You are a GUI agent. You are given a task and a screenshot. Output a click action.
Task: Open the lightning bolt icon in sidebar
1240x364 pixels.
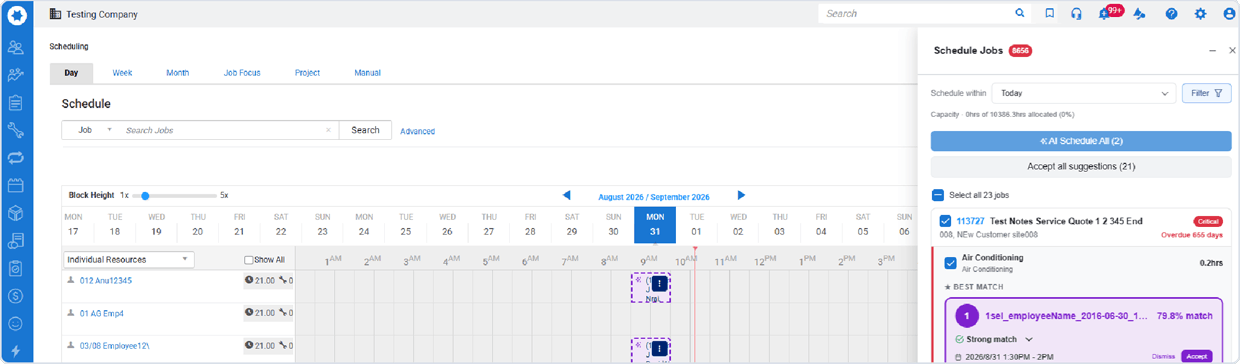(16, 351)
